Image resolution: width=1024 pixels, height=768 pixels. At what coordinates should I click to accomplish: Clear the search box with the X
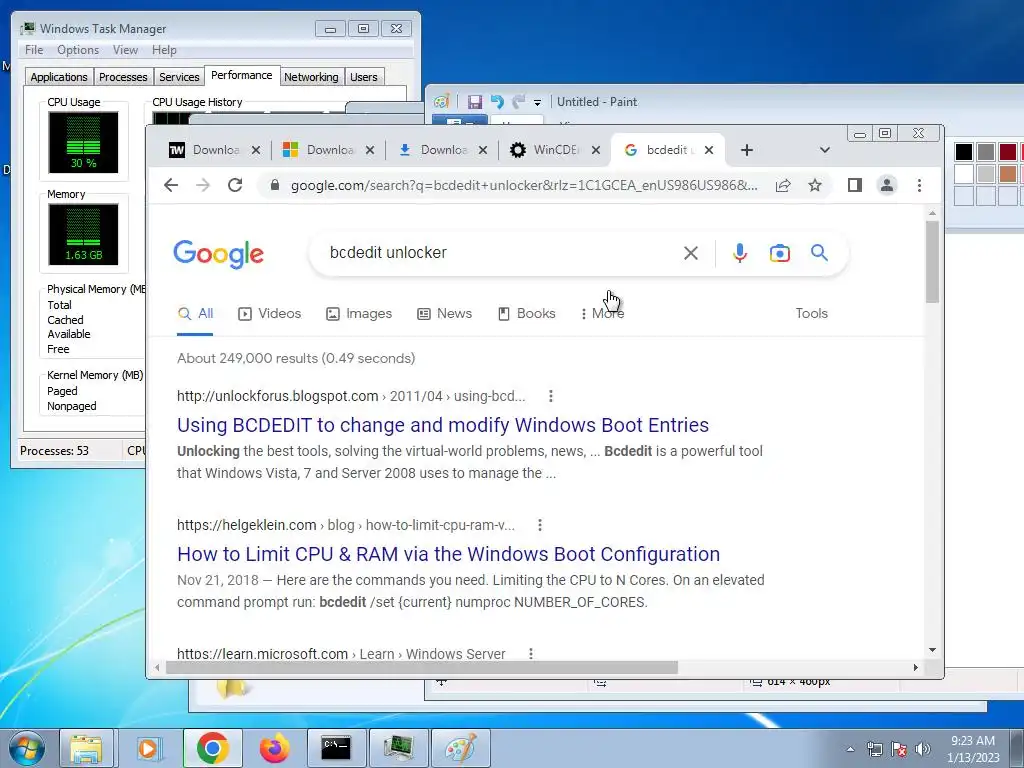[691, 253]
